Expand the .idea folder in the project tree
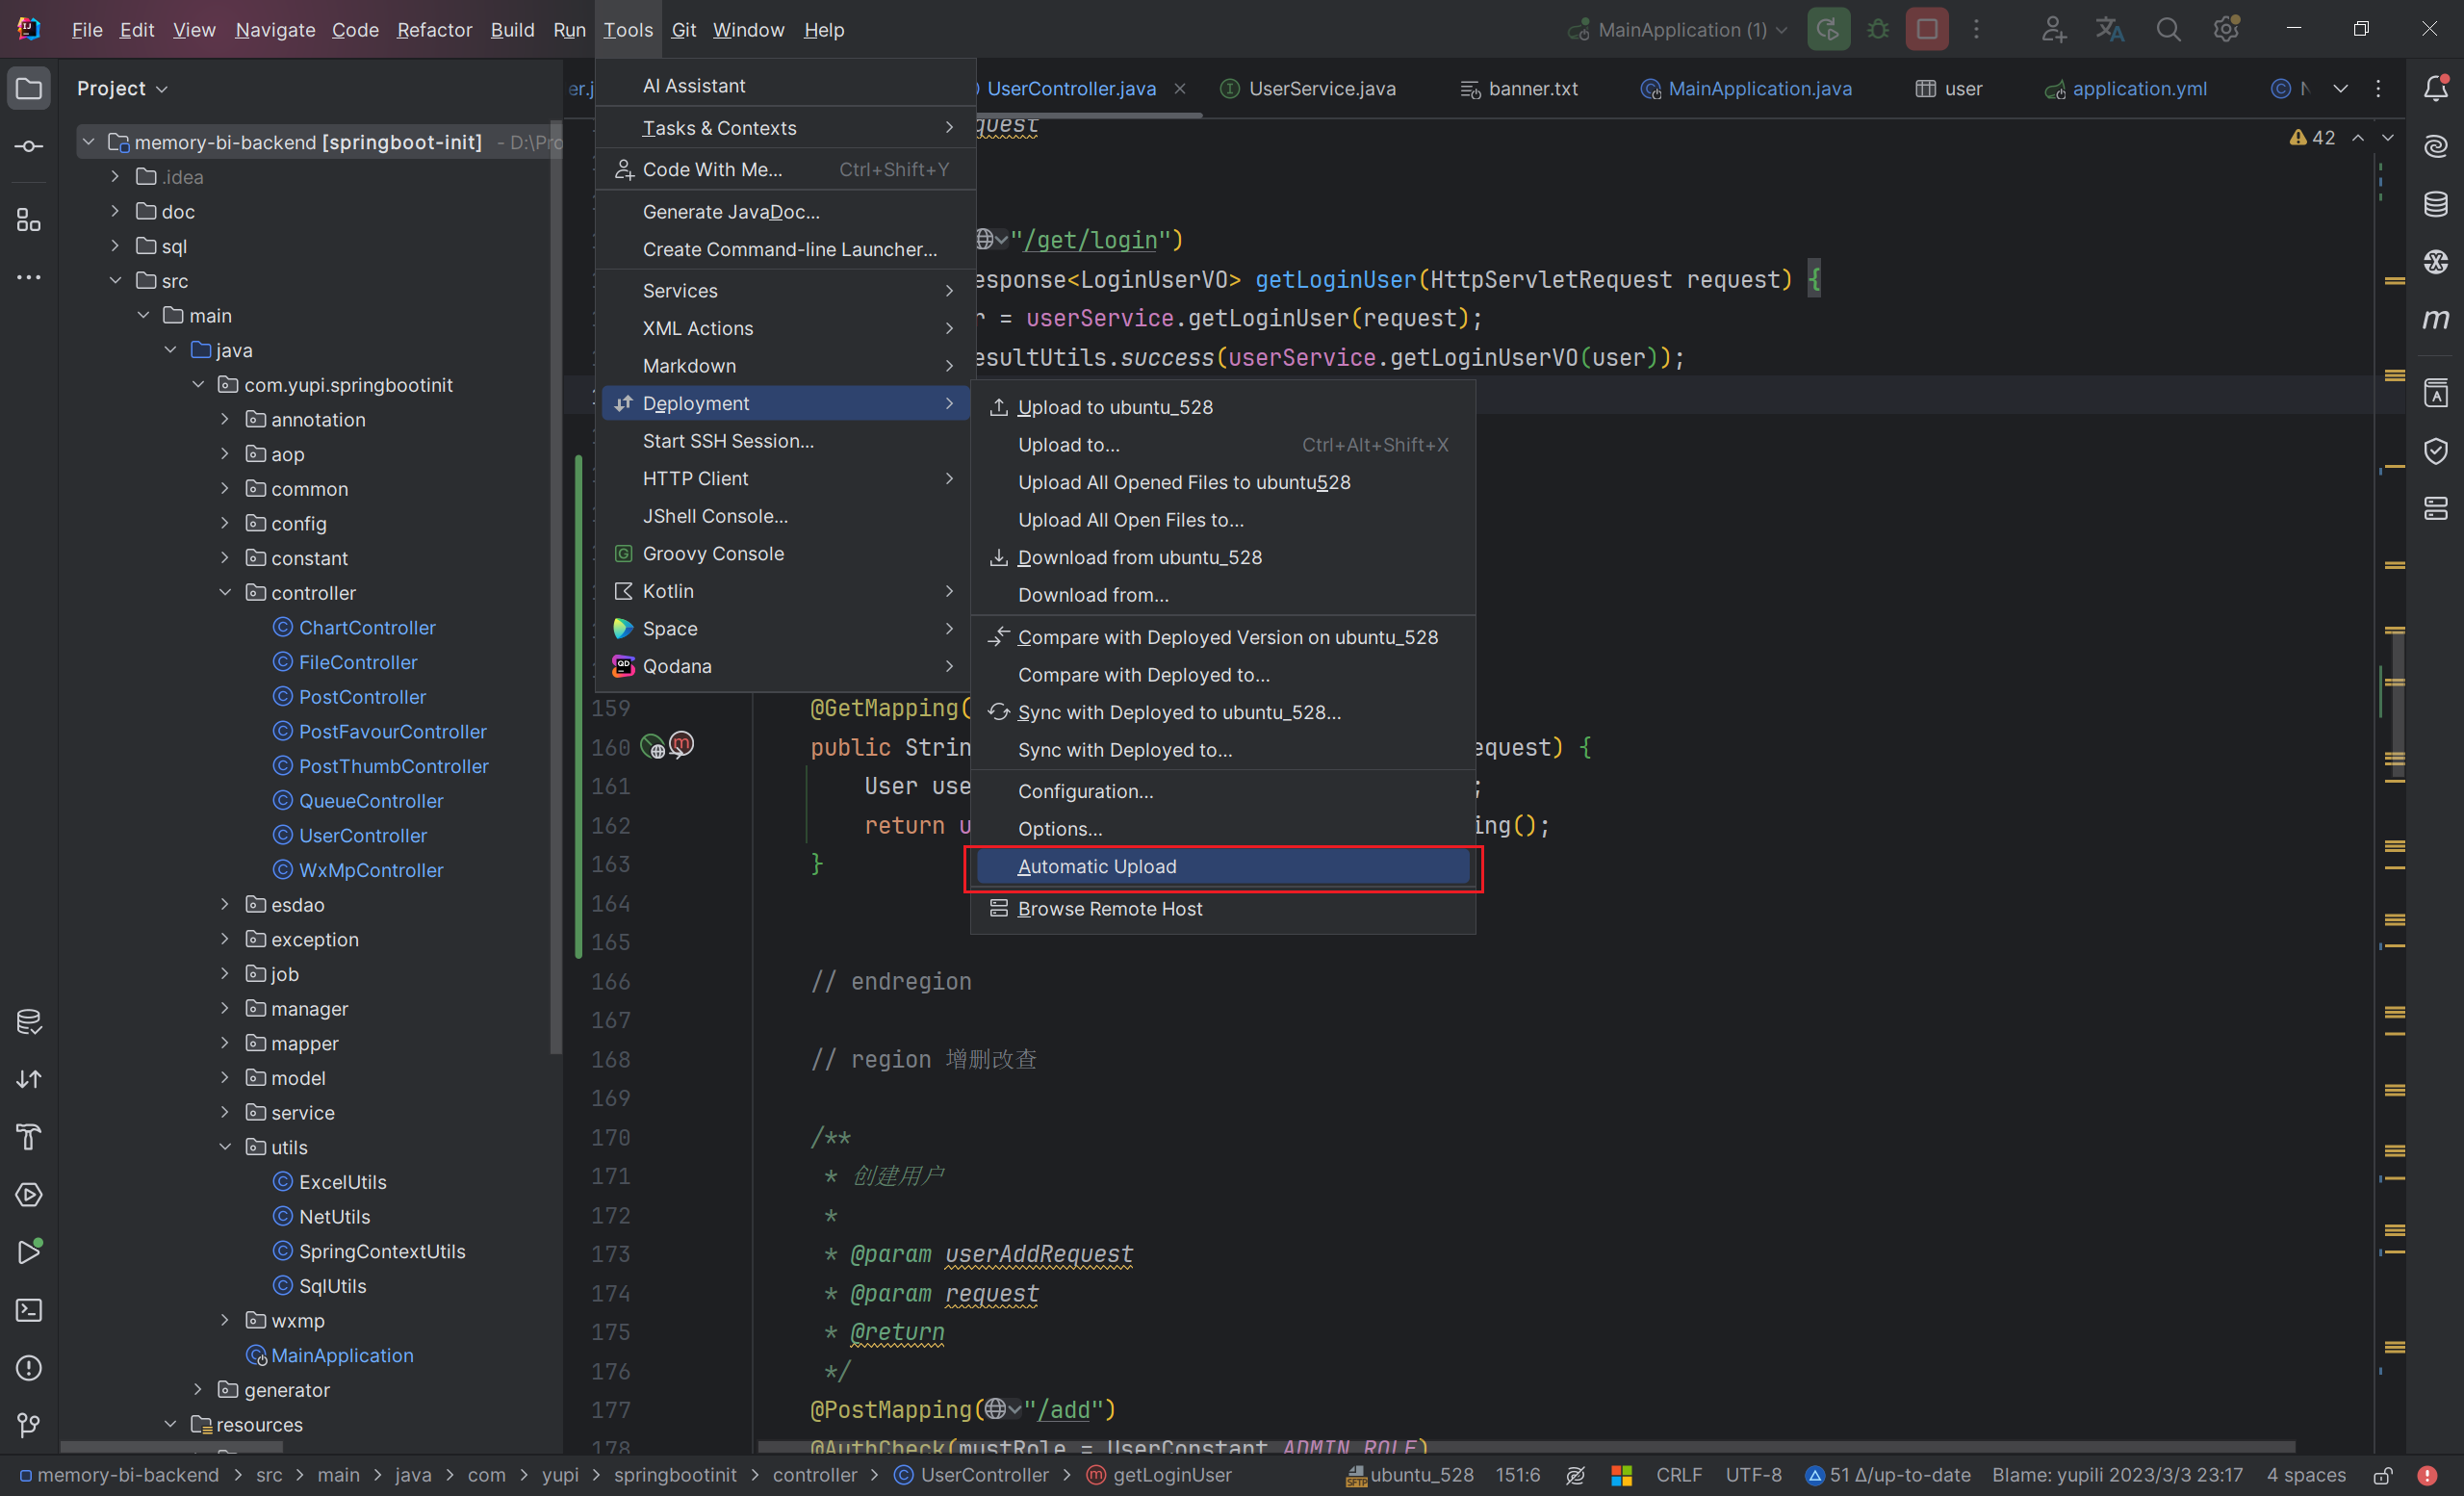Image resolution: width=2464 pixels, height=1496 pixels. coord(115,177)
